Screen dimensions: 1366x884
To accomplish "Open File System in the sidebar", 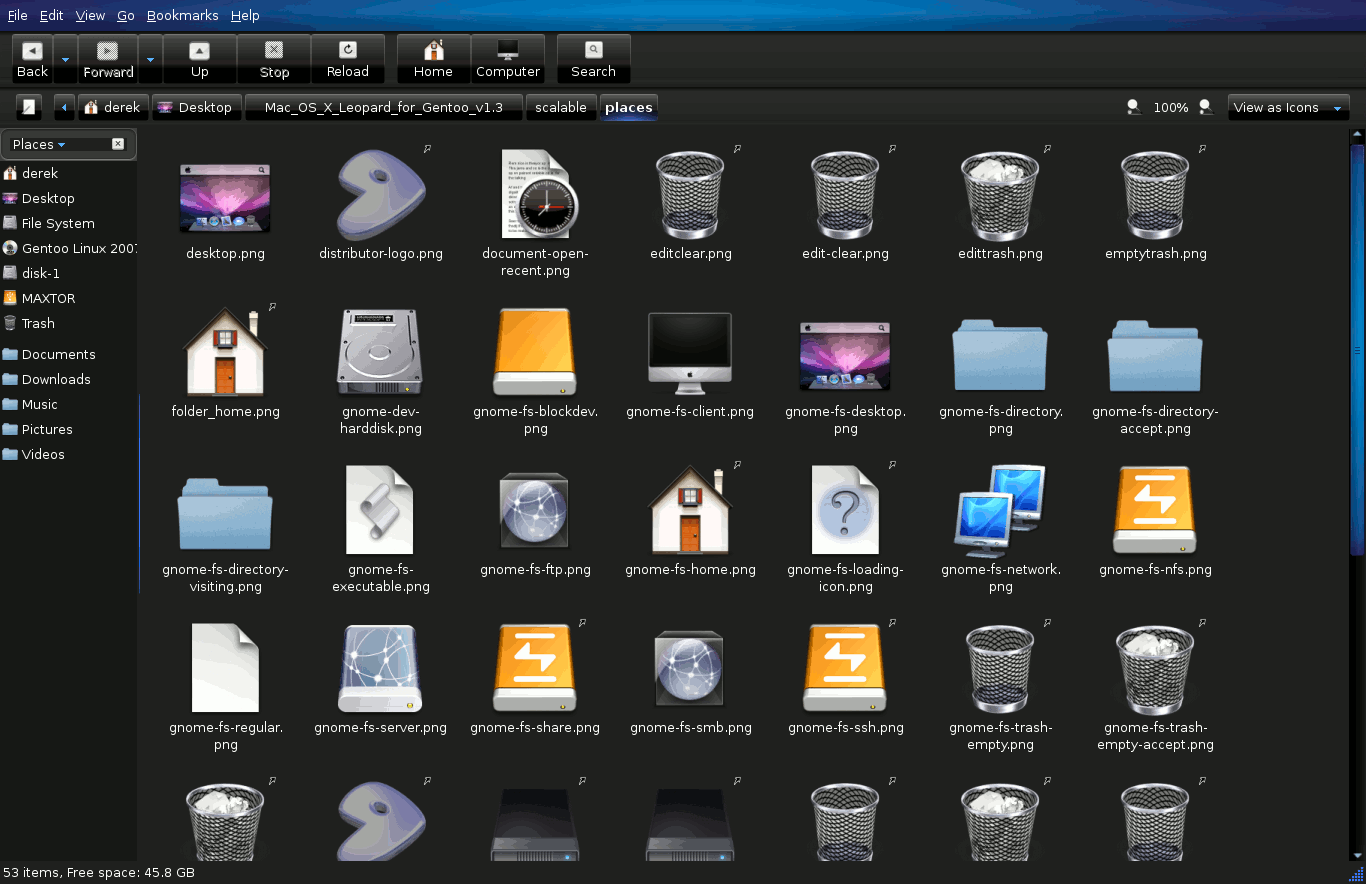I will click(x=69, y=223).
